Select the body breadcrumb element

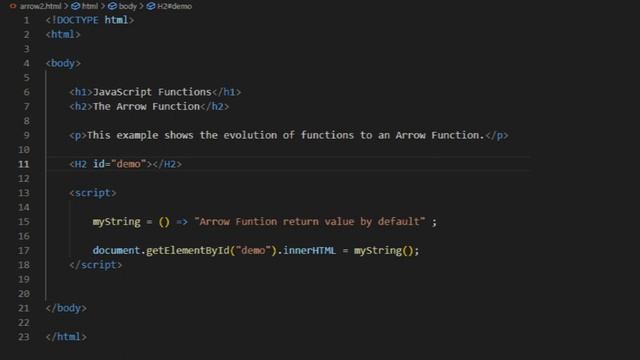128,6
